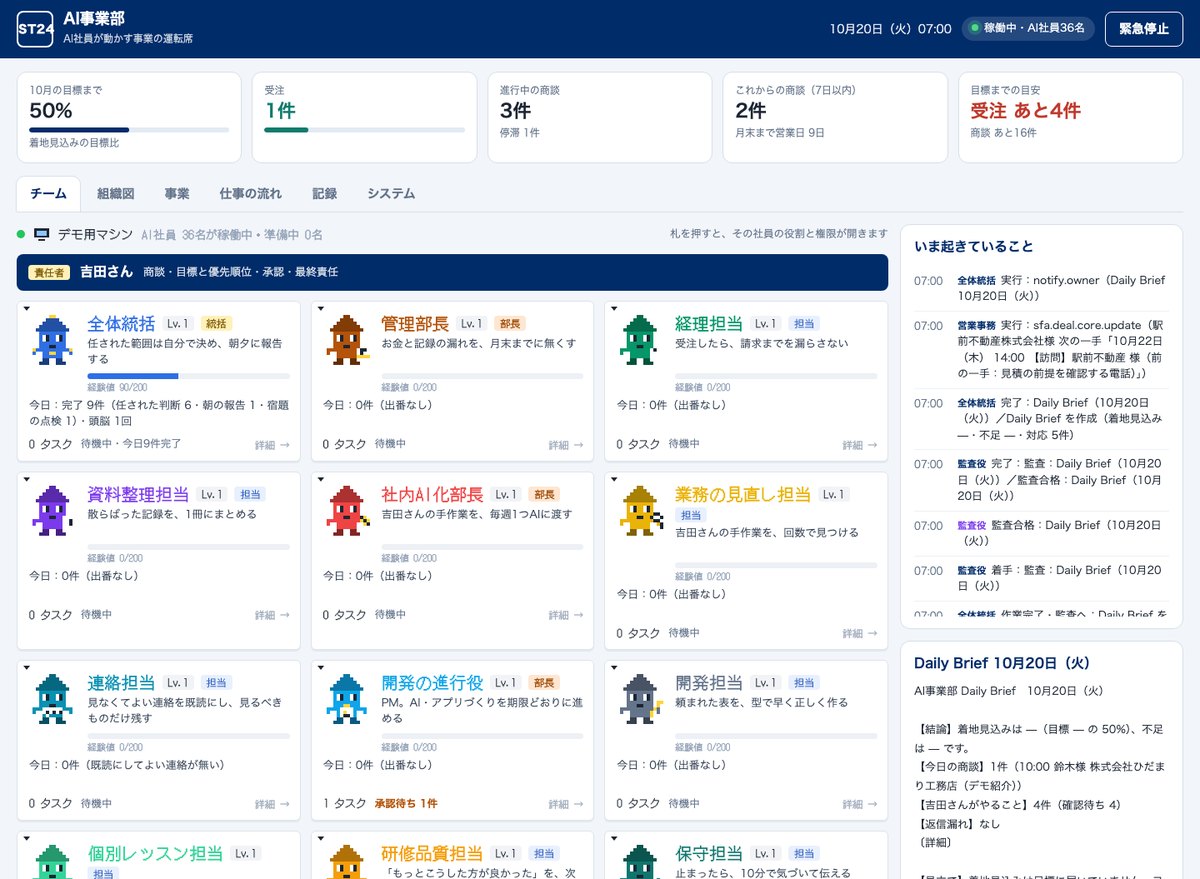Click the 全体統括 経験値 90/200 bar

189,376
